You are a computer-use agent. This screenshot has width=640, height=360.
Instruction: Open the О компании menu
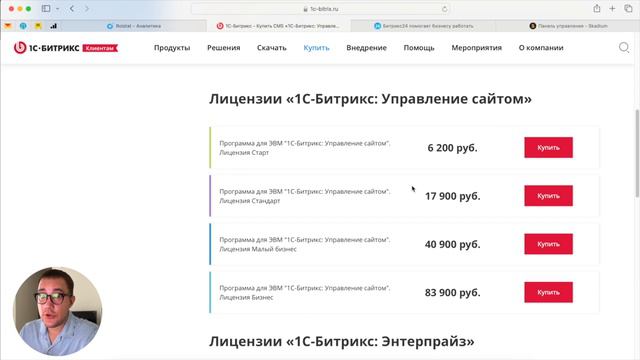click(x=541, y=48)
